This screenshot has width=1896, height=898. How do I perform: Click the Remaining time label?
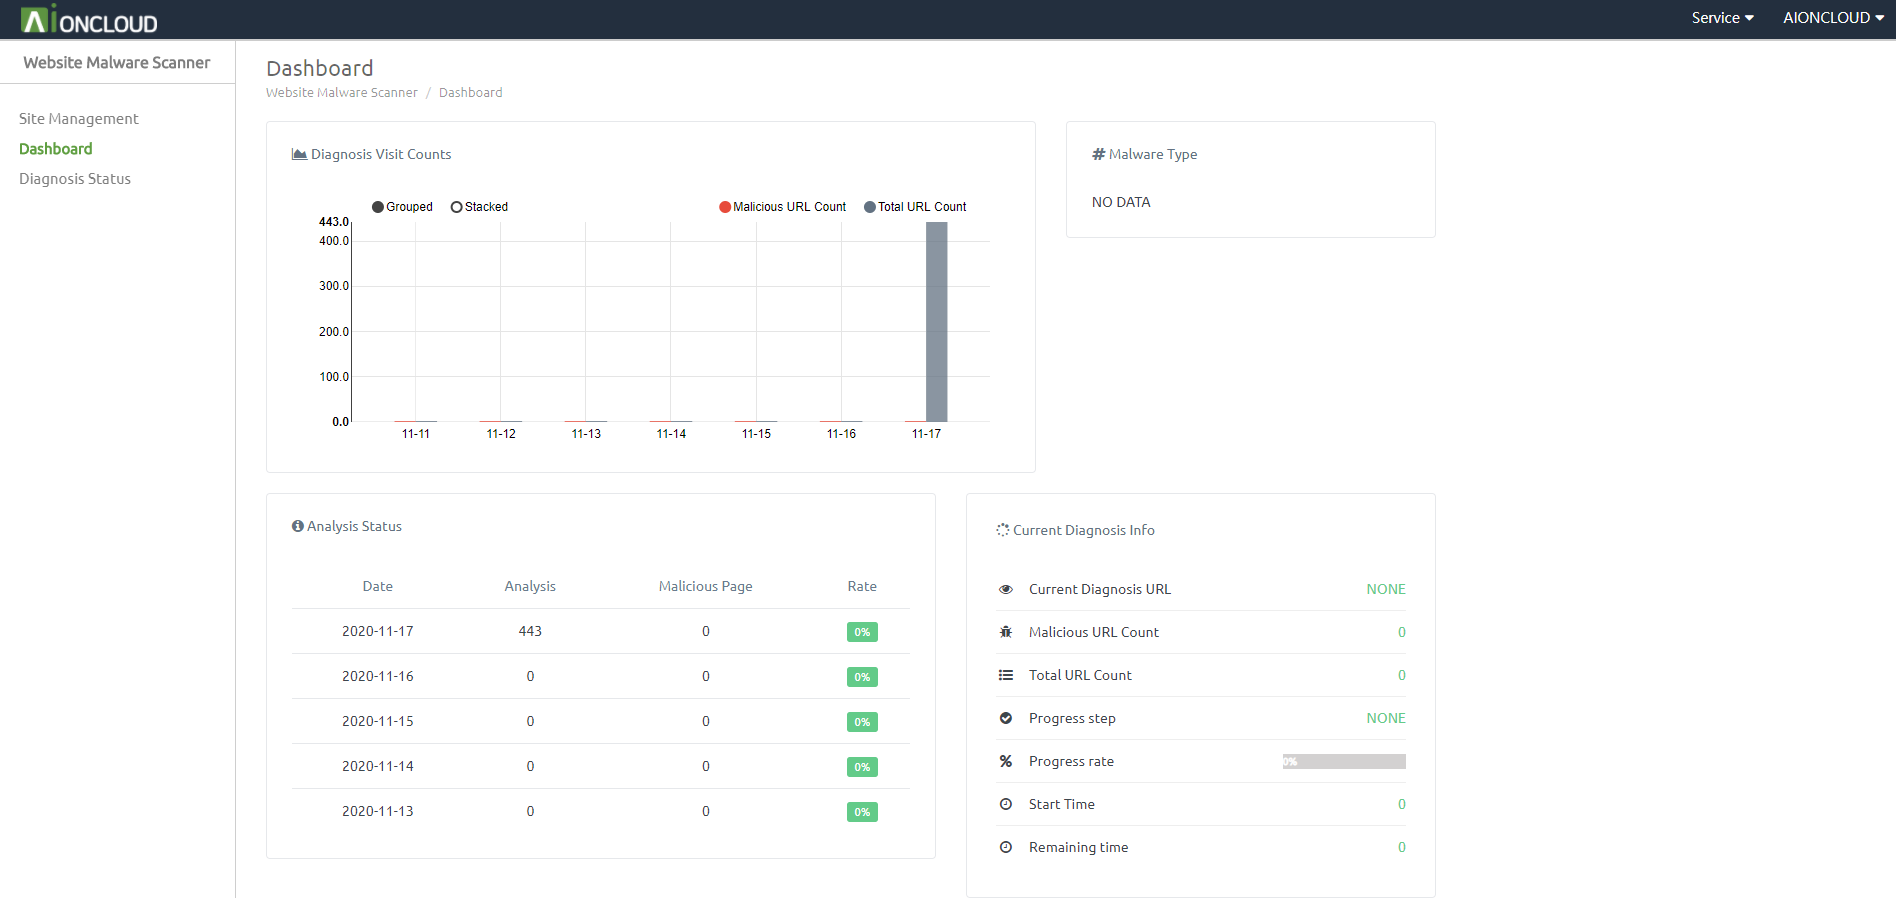(1078, 848)
